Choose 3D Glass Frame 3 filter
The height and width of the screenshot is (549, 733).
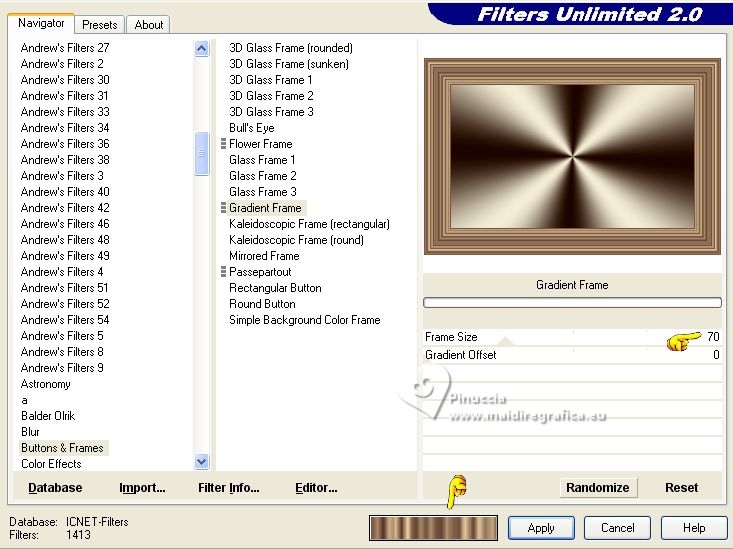pyautogui.click(x=271, y=112)
